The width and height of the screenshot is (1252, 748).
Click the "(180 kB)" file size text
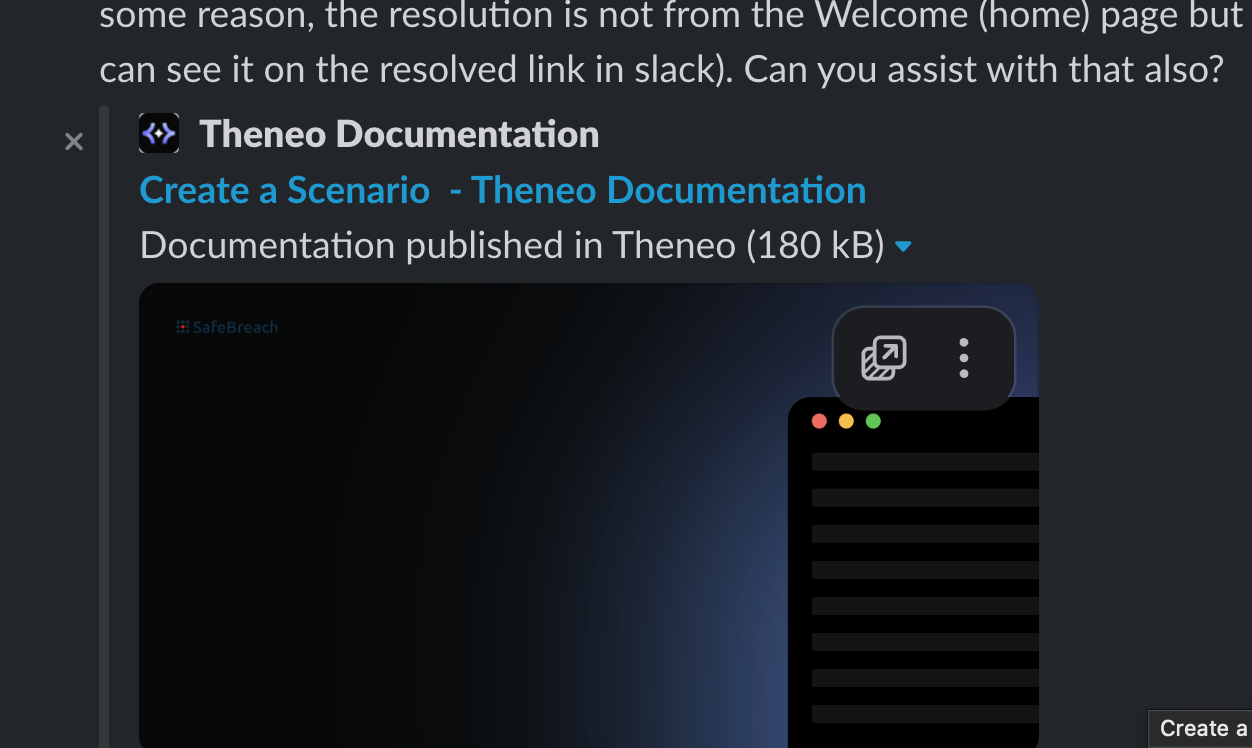pyautogui.click(x=815, y=245)
